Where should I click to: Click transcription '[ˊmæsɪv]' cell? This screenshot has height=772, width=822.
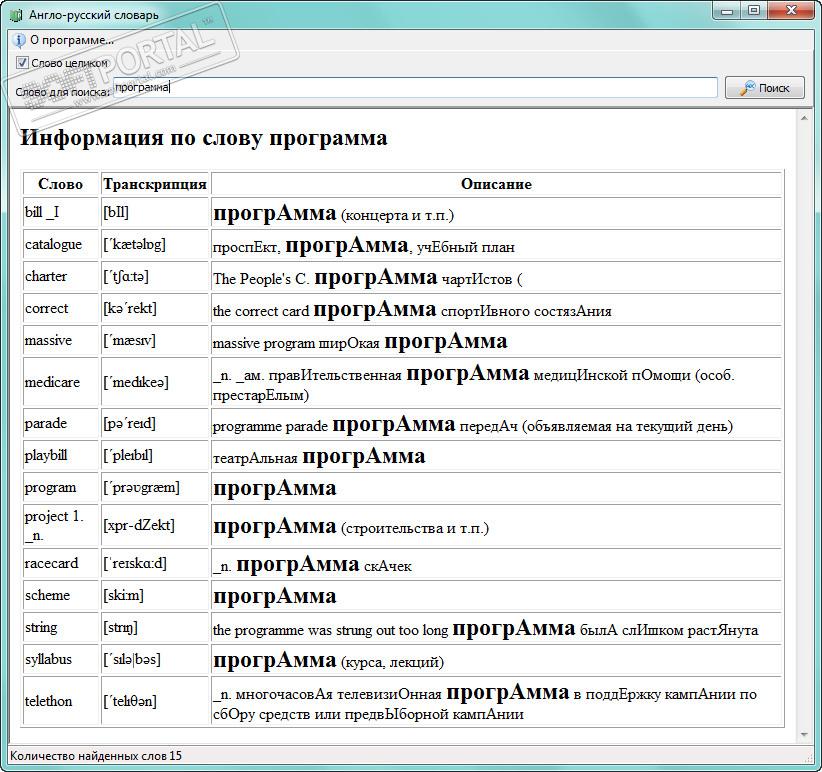(155, 341)
